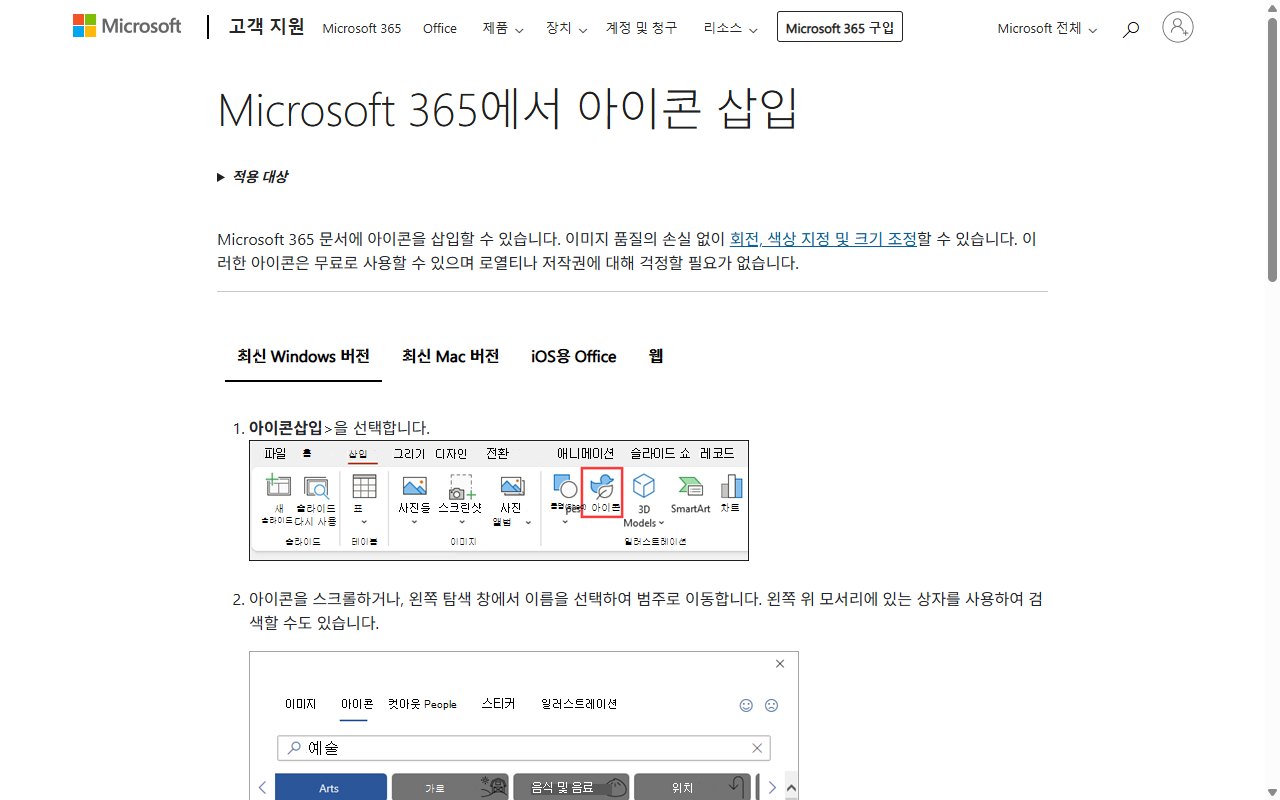Click the 사진 앨범 icon in ribbon screenshot

(x=512, y=486)
